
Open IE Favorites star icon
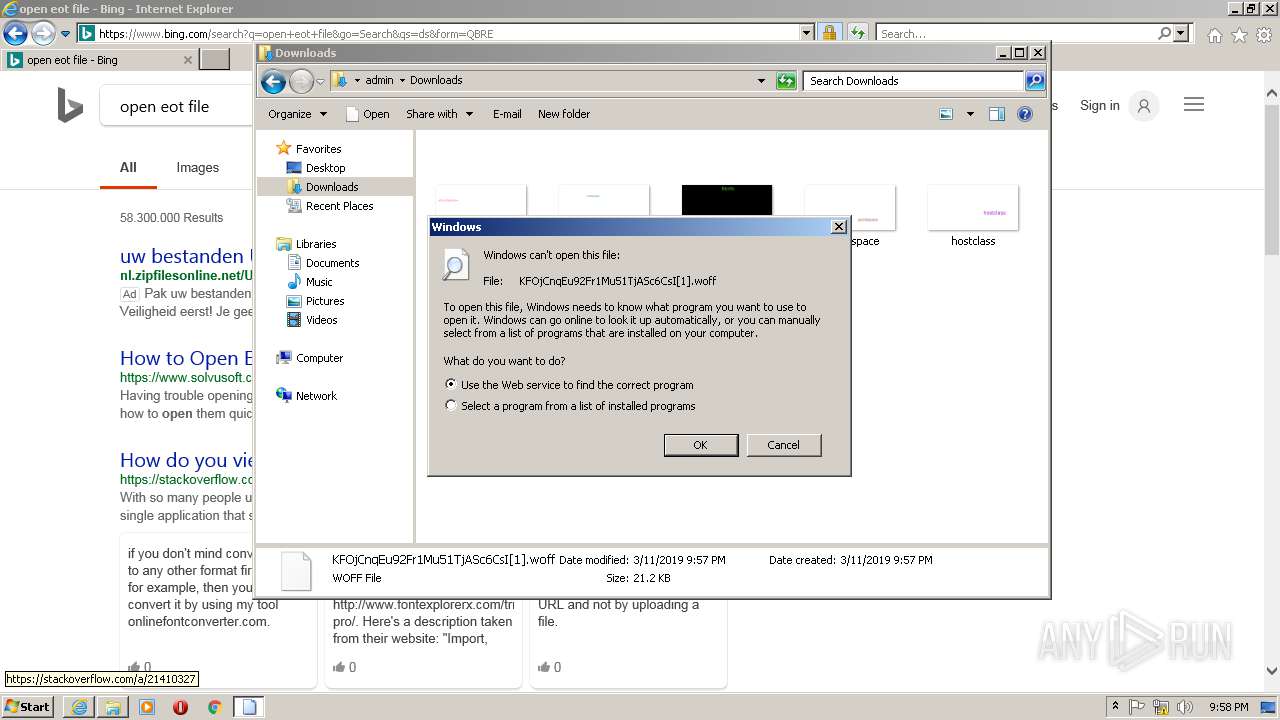coord(1239,35)
